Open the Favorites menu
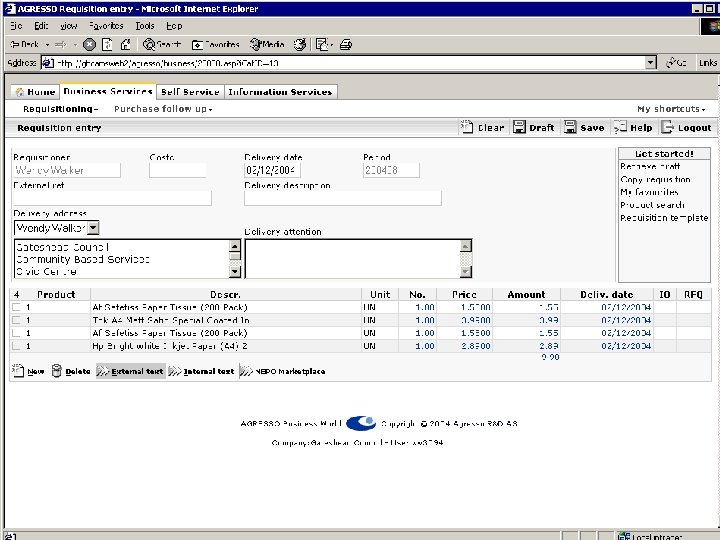Viewport: 720px width, 540px height. coord(106,26)
